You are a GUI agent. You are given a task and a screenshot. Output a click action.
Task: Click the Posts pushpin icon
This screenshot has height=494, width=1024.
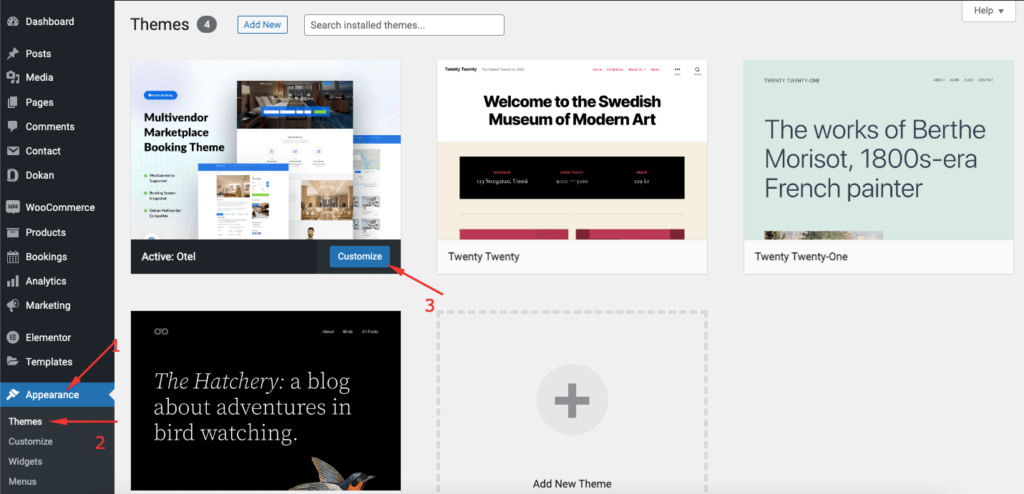click(x=12, y=54)
